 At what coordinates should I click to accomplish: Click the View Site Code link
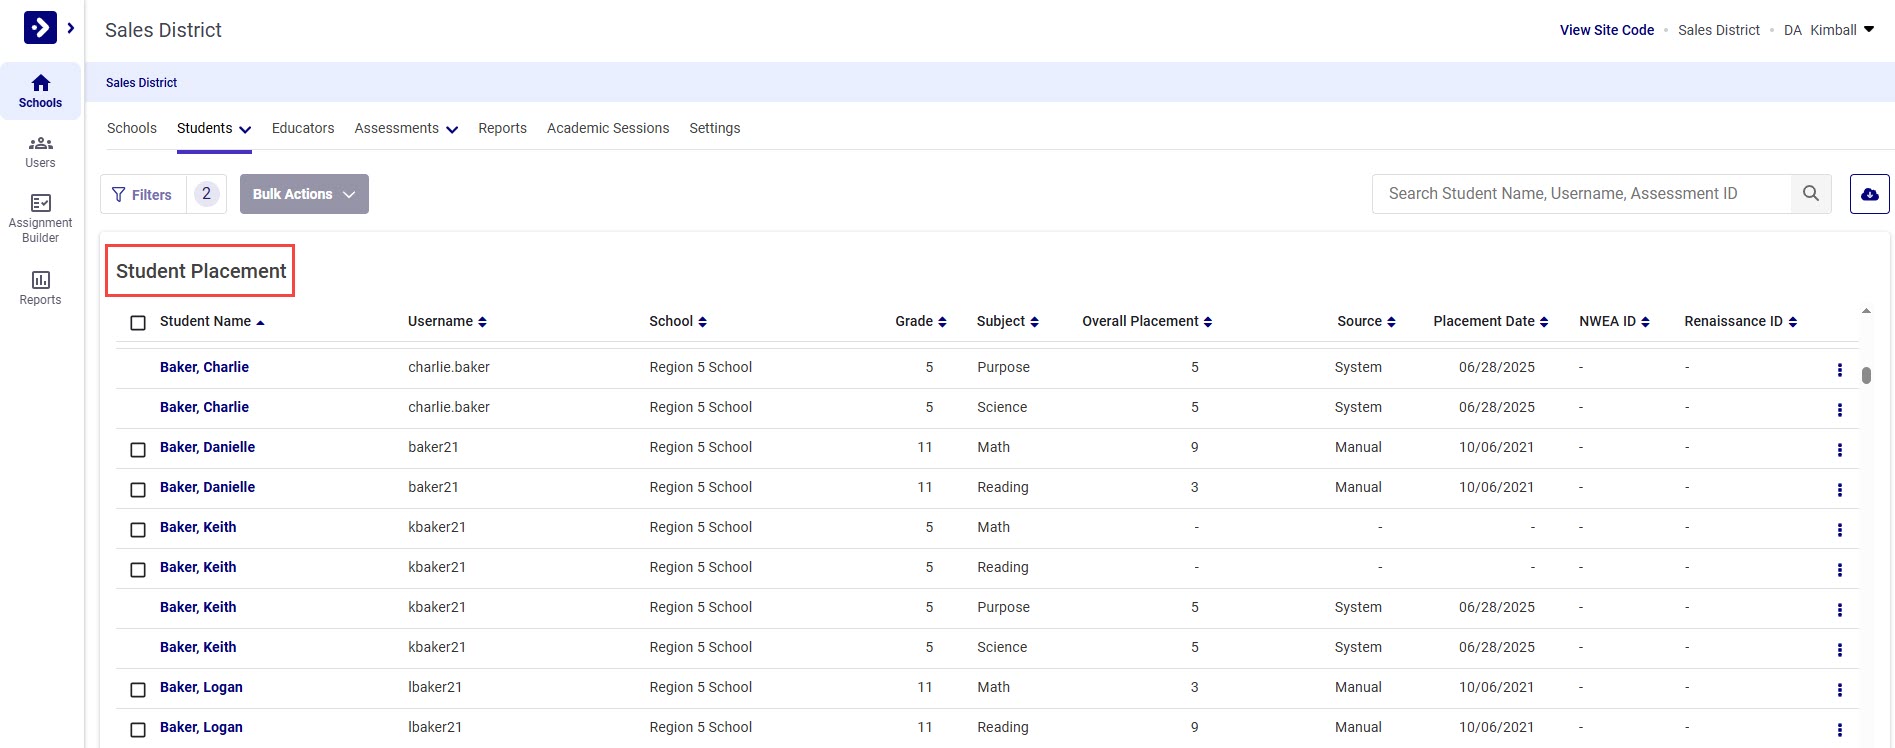pos(1606,30)
